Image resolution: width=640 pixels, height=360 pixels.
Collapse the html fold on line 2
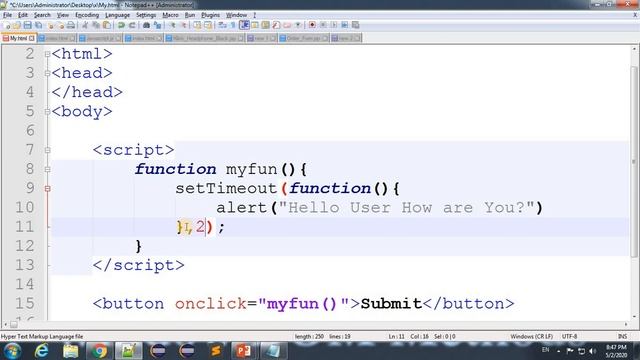coord(47,54)
